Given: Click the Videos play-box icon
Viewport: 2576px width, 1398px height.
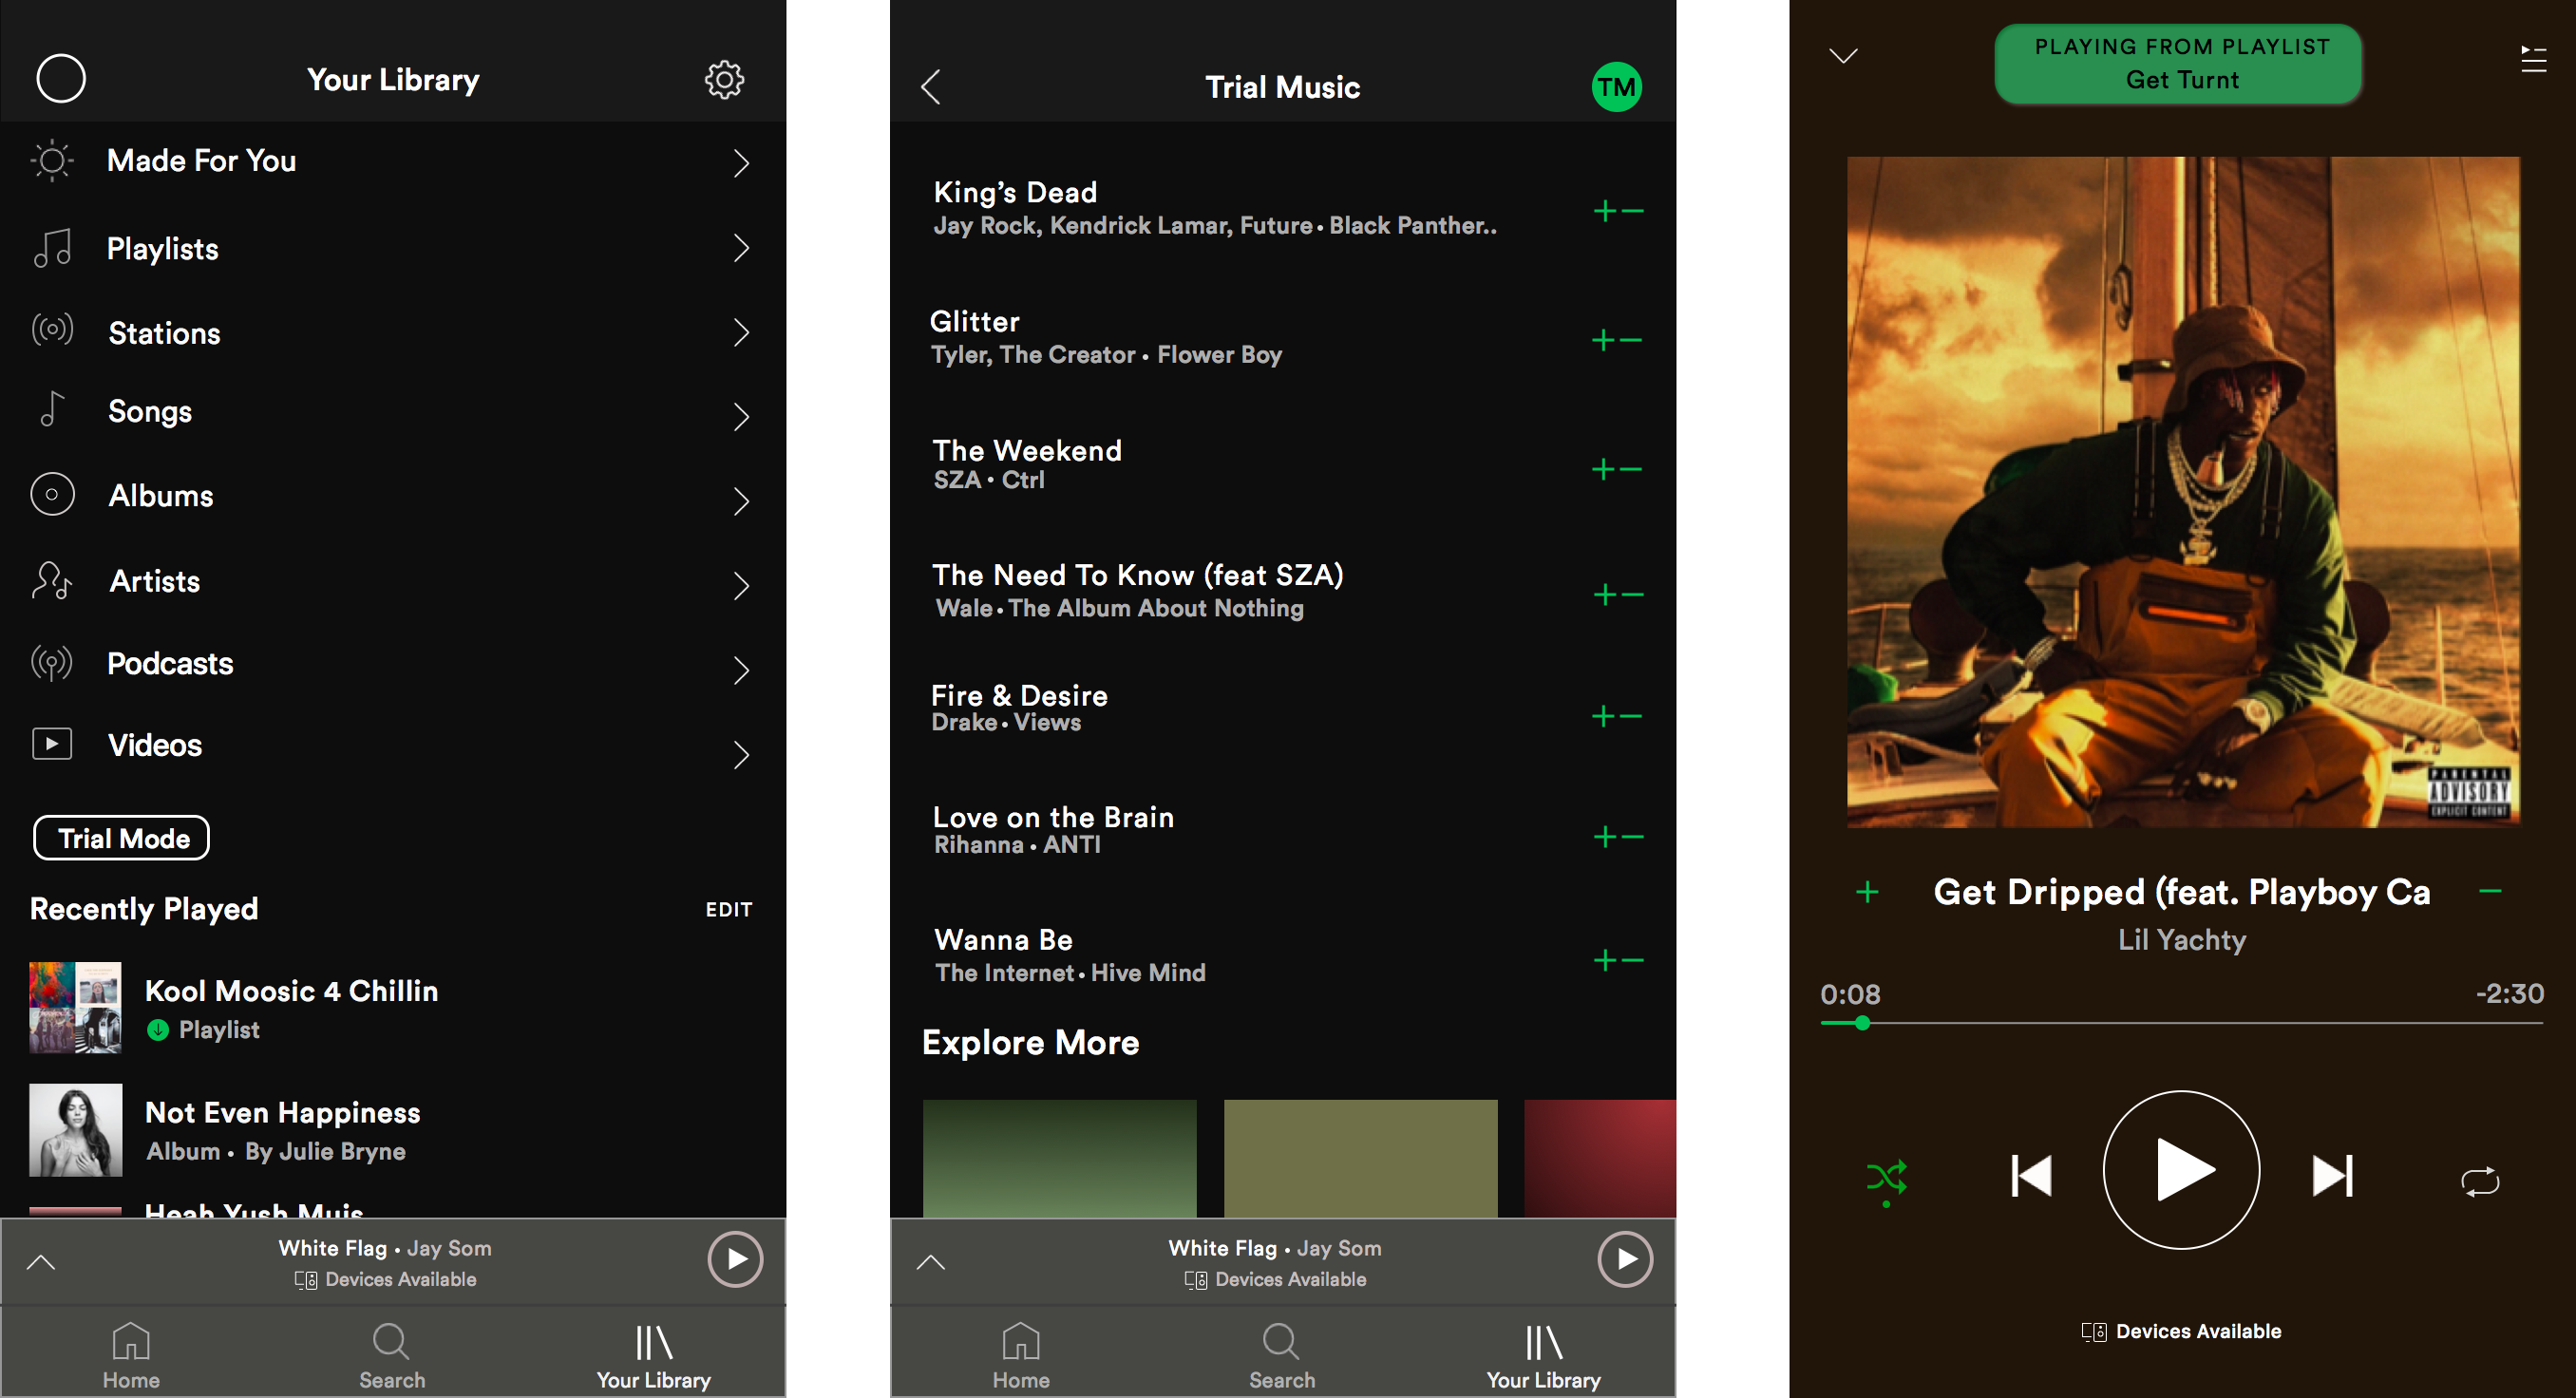Looking at the screenshot, I should pyautogui.click(x=52, y=744).
